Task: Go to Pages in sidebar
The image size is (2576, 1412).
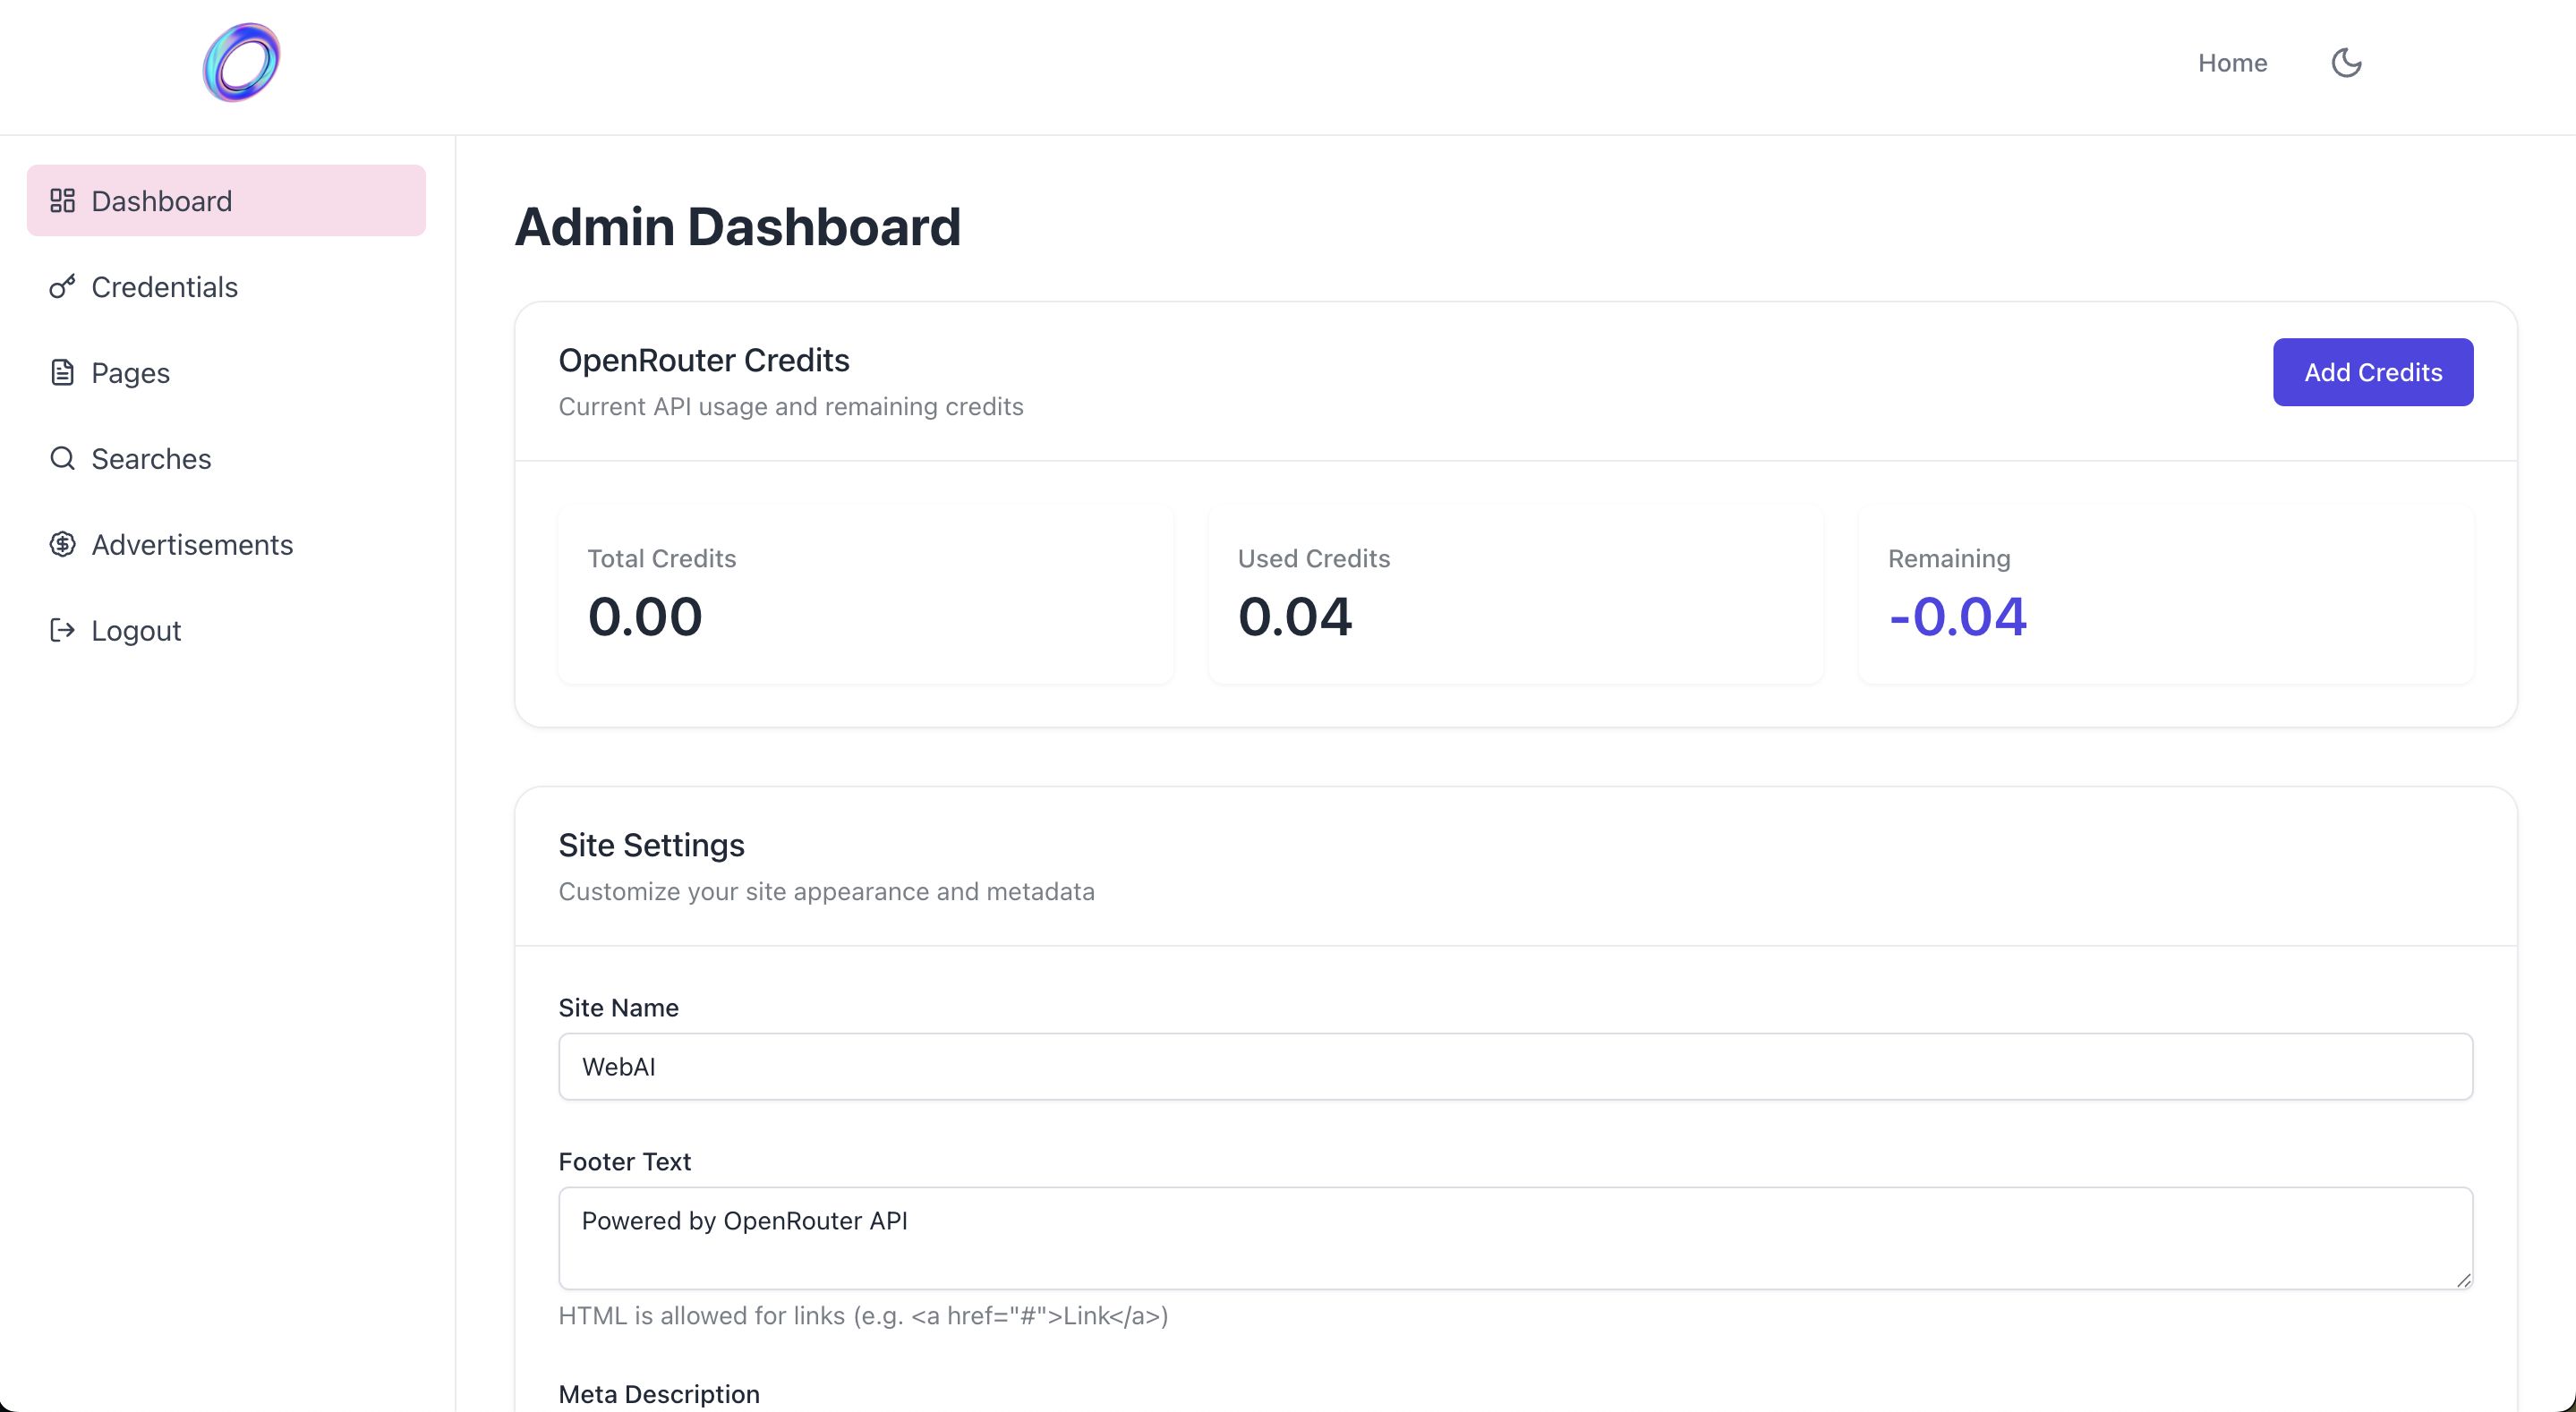Action: click(x=226, y=373)
